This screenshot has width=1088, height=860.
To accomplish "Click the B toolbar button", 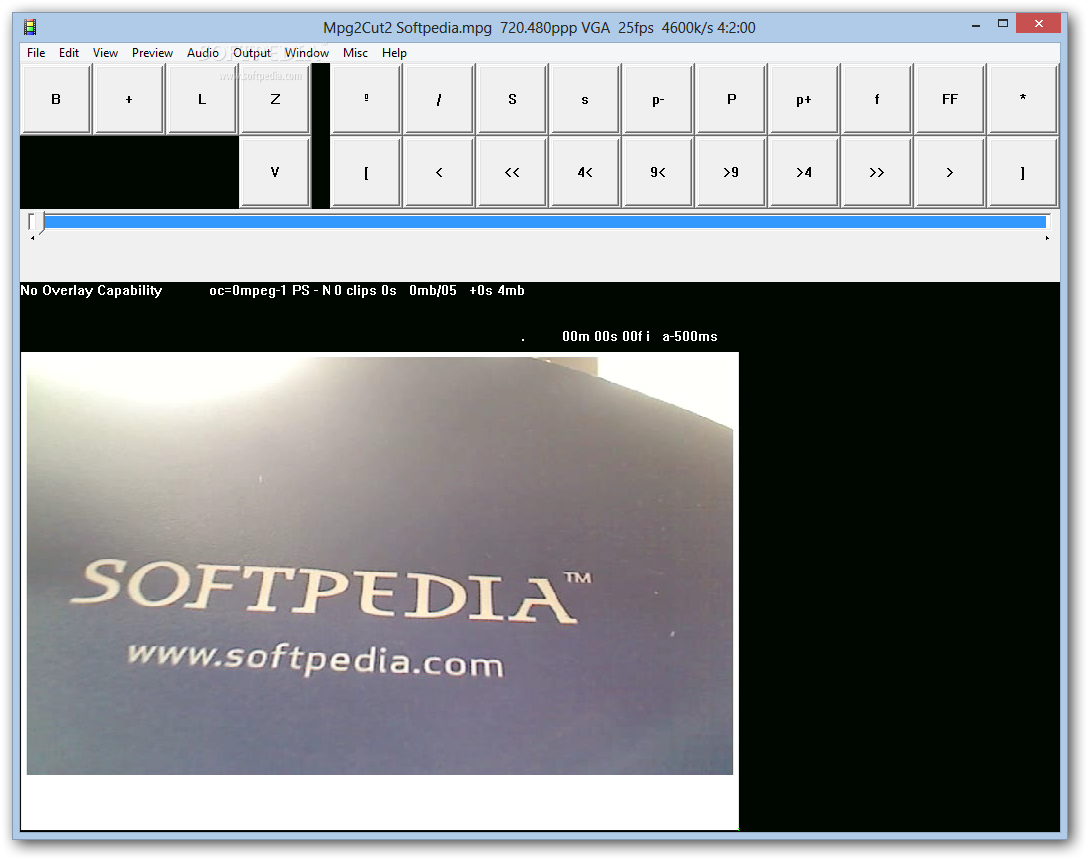I will pos(56,99).
